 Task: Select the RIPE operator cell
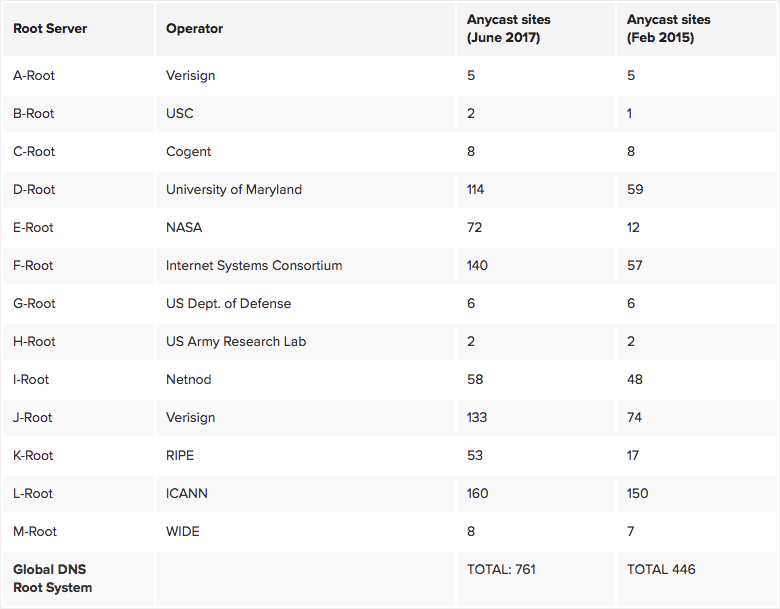tap(180, 455)
